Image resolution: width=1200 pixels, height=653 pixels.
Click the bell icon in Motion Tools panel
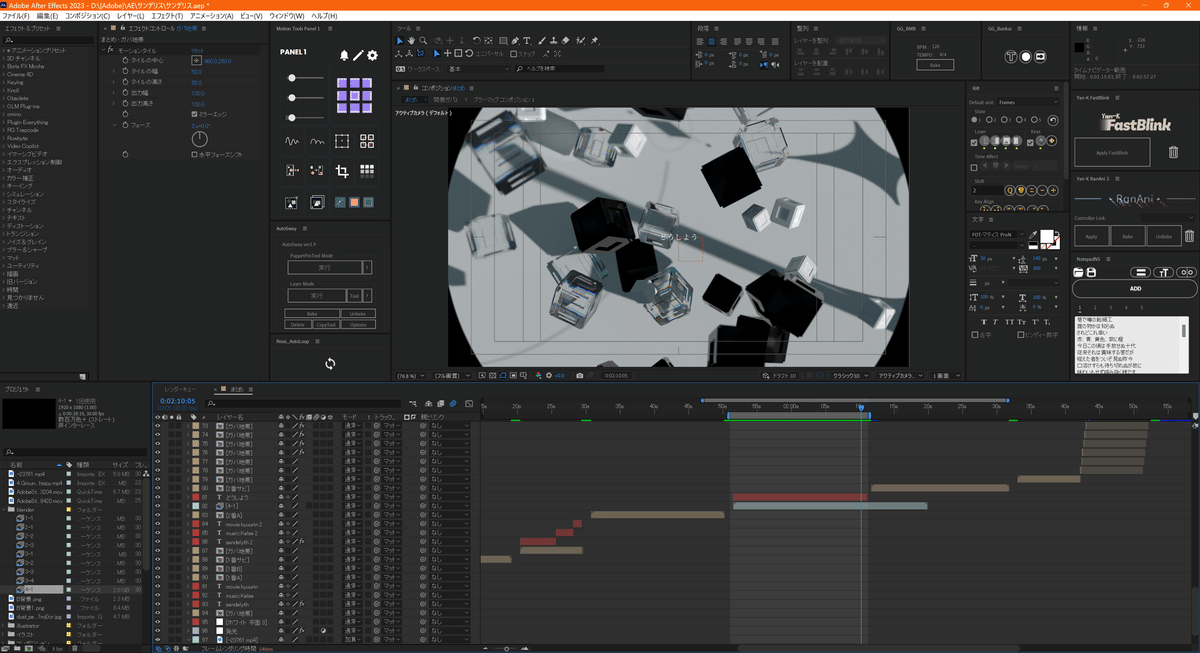344,55
